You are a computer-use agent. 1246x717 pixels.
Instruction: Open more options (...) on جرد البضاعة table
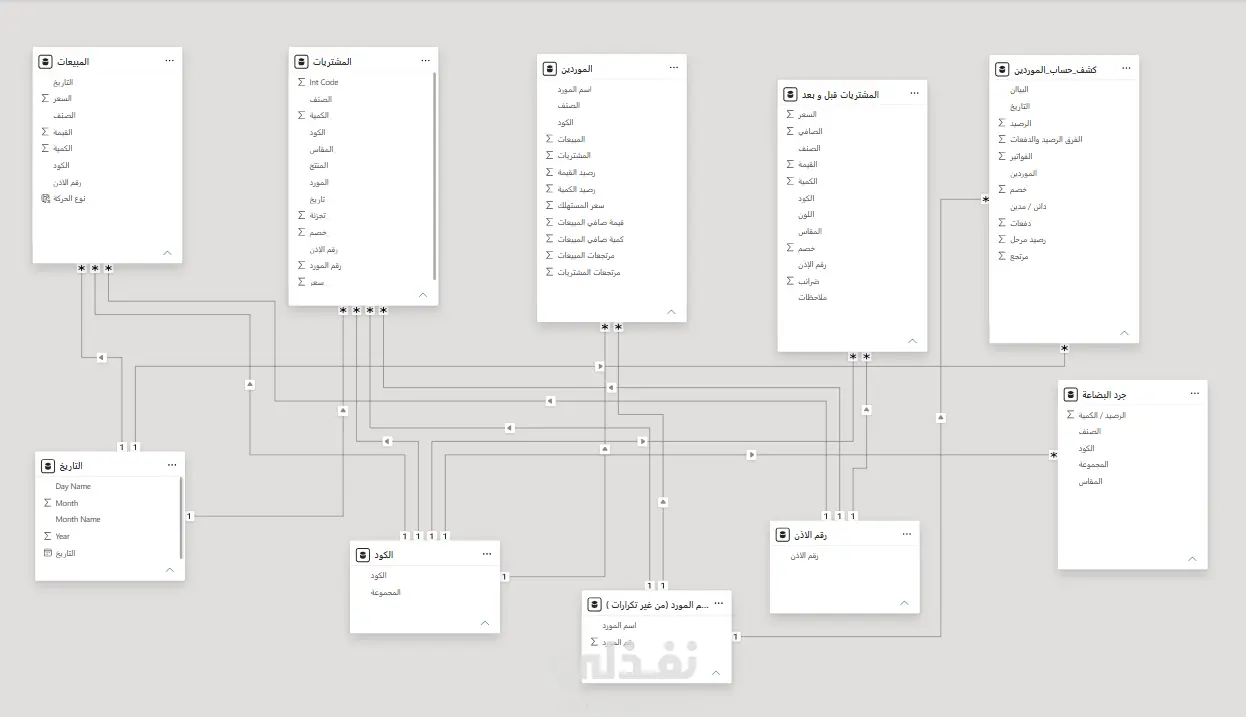click(x=1194, y=394)
